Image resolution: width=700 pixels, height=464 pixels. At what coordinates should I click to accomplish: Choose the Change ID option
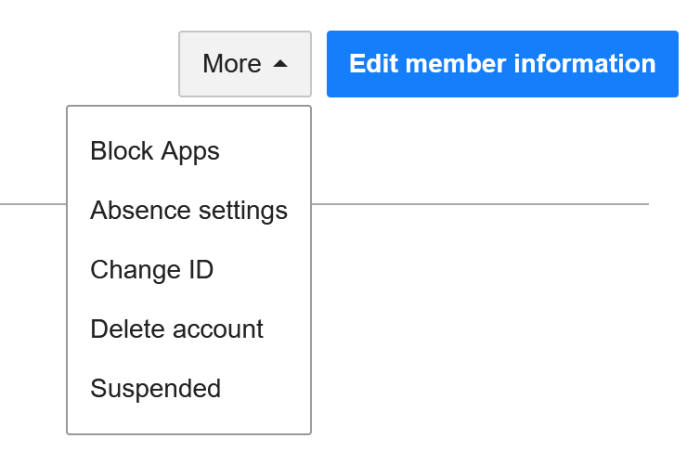[x=152, y=270]
